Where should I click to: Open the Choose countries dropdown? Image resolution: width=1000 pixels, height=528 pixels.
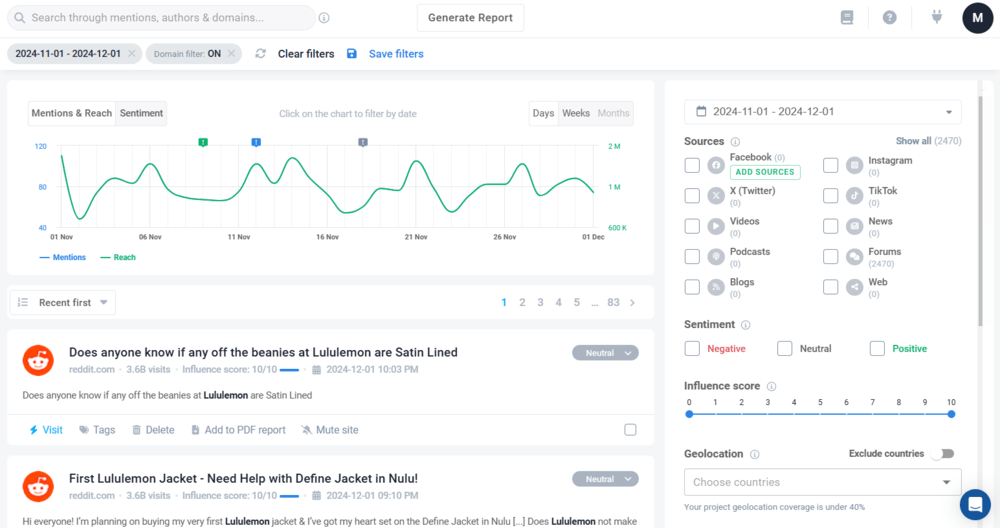coord(822,482)
